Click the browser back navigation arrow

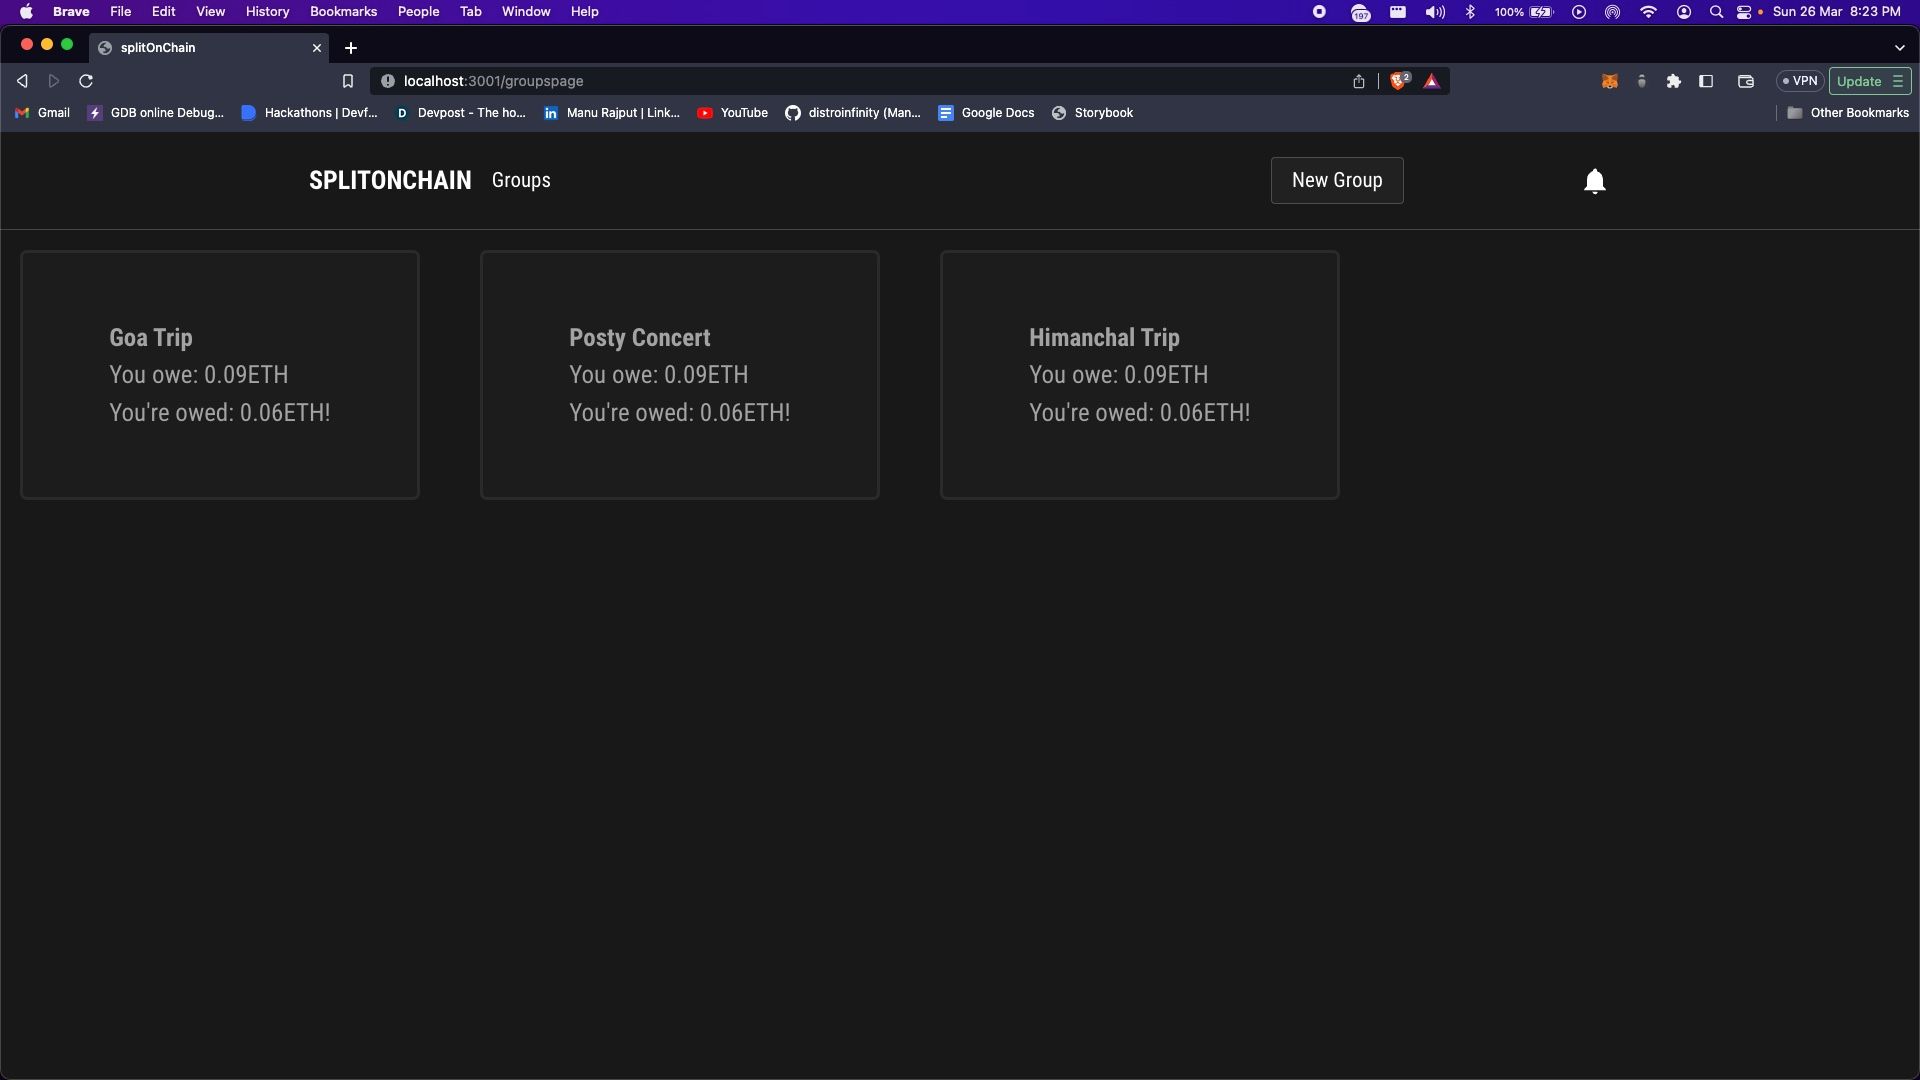[x=22, y=80]
